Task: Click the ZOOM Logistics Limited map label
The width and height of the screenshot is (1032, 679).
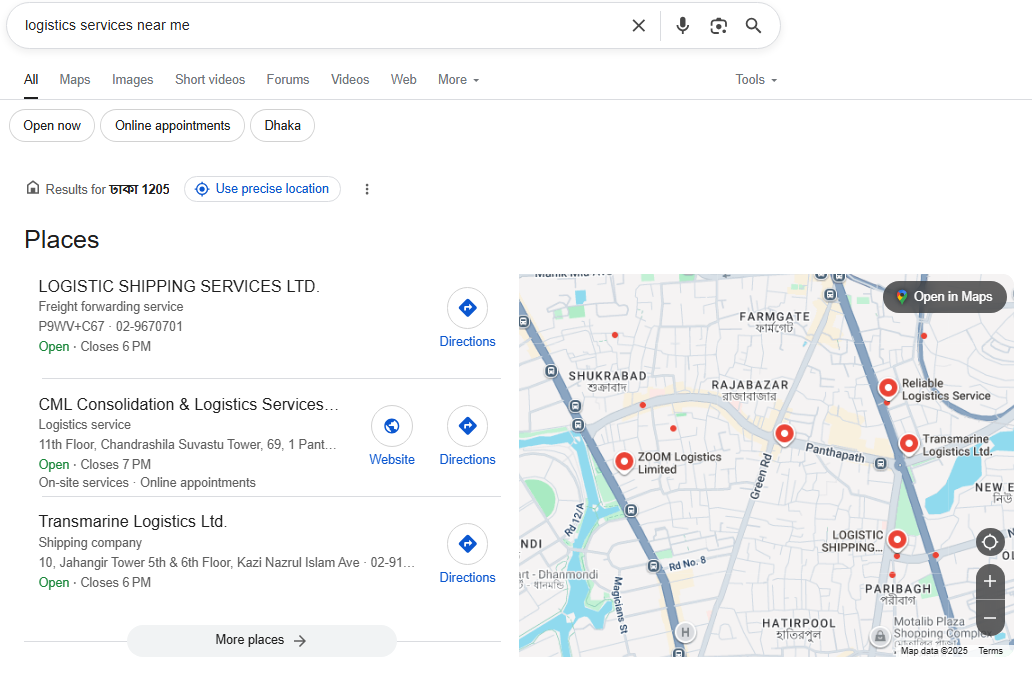Action: coord(679,463)
